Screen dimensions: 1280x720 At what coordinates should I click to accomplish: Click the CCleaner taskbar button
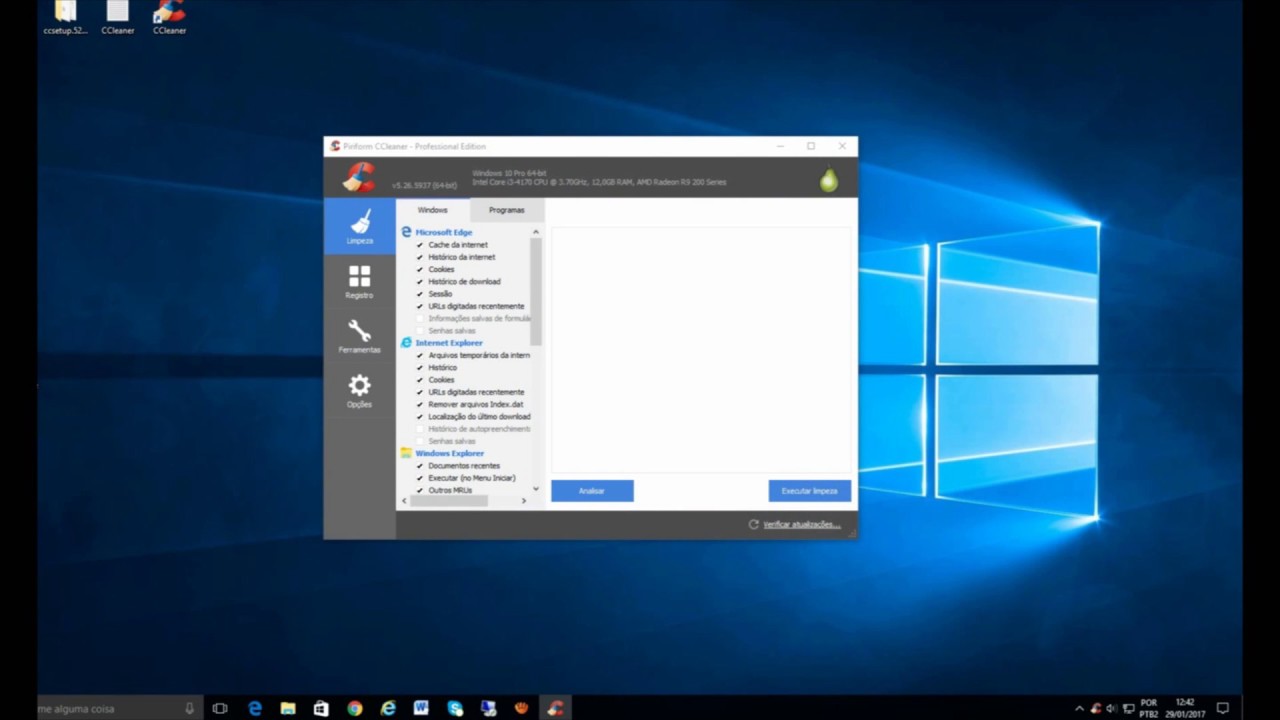[555, 708]
